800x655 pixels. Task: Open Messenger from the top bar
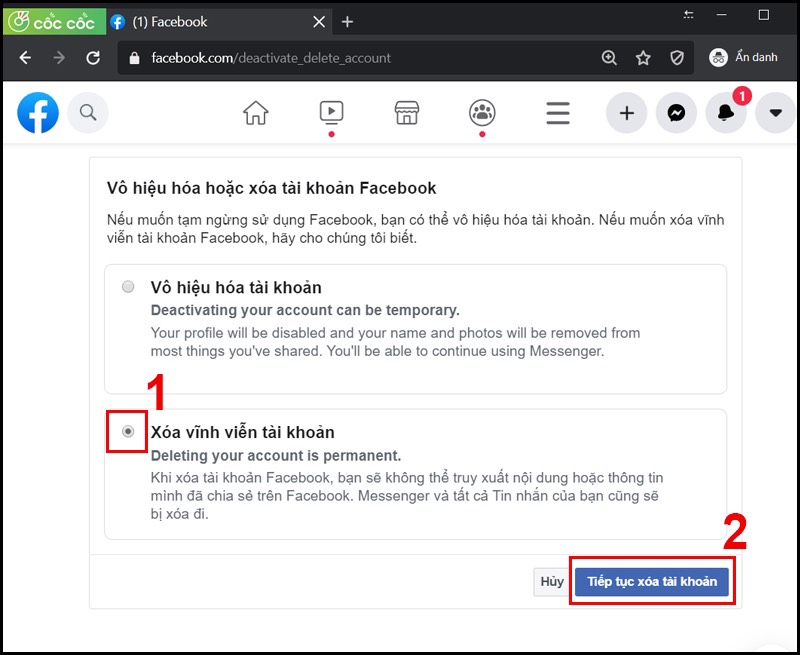676,113
